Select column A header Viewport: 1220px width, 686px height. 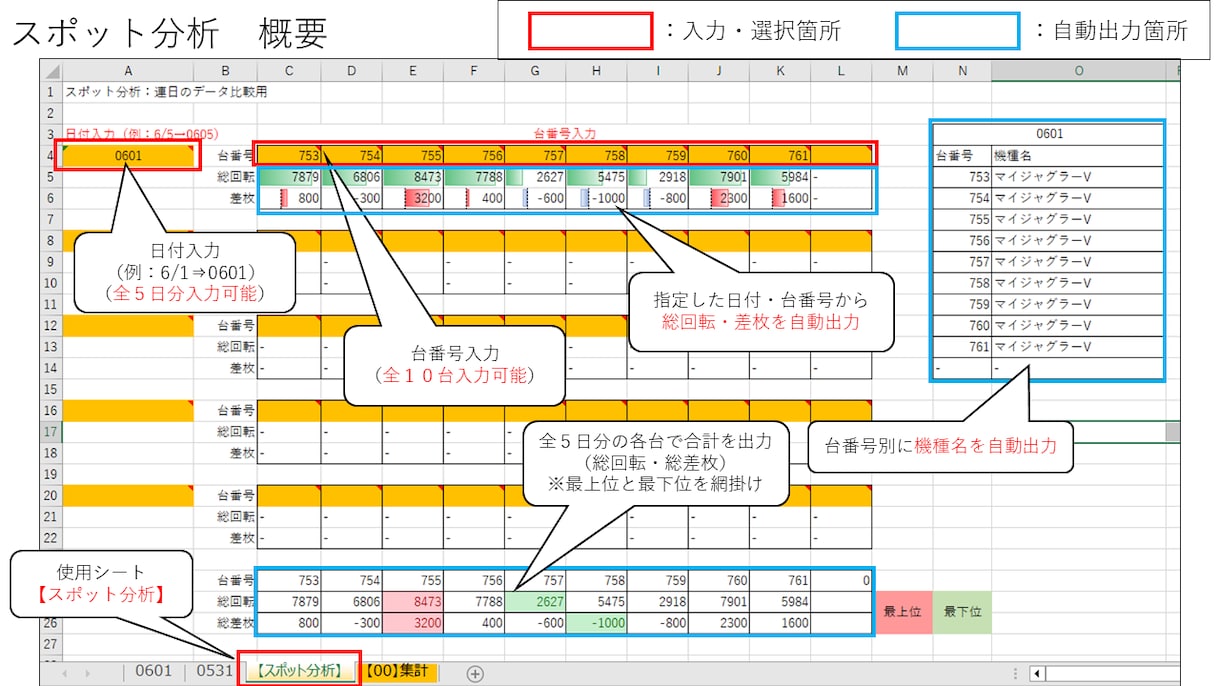tap(128, 71)
